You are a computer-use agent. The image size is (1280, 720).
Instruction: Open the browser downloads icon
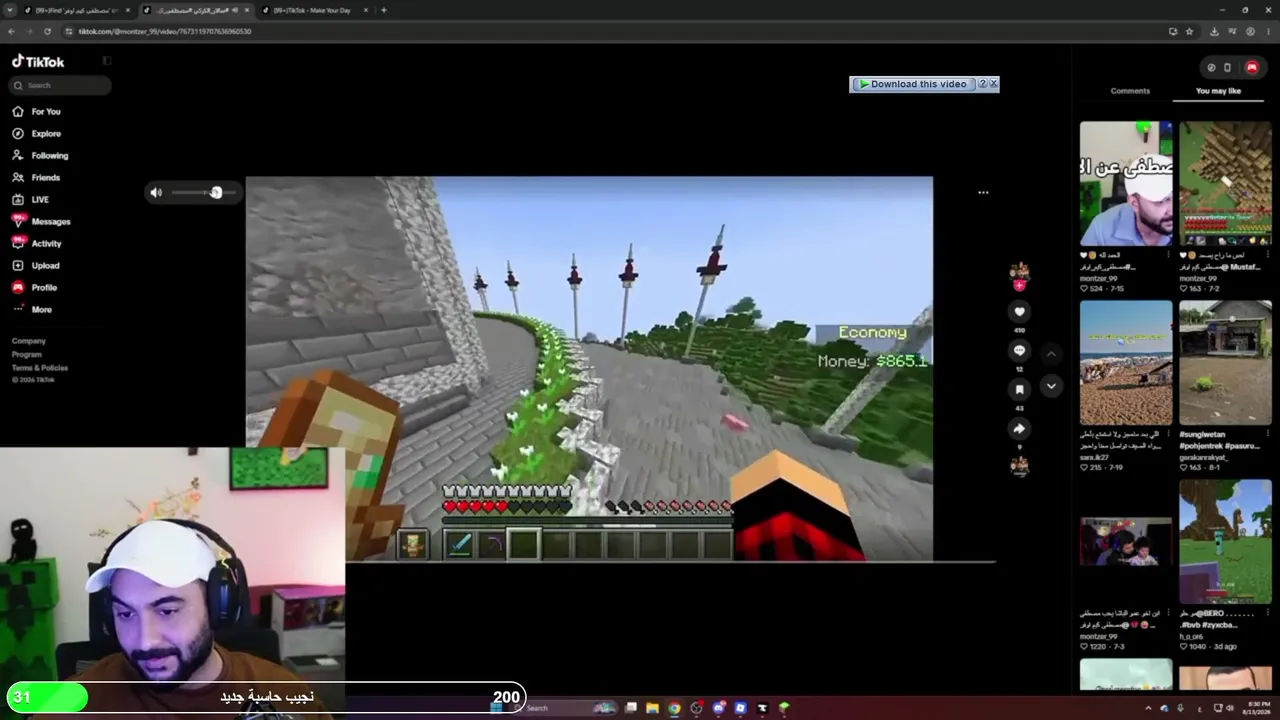point(1214,31)
